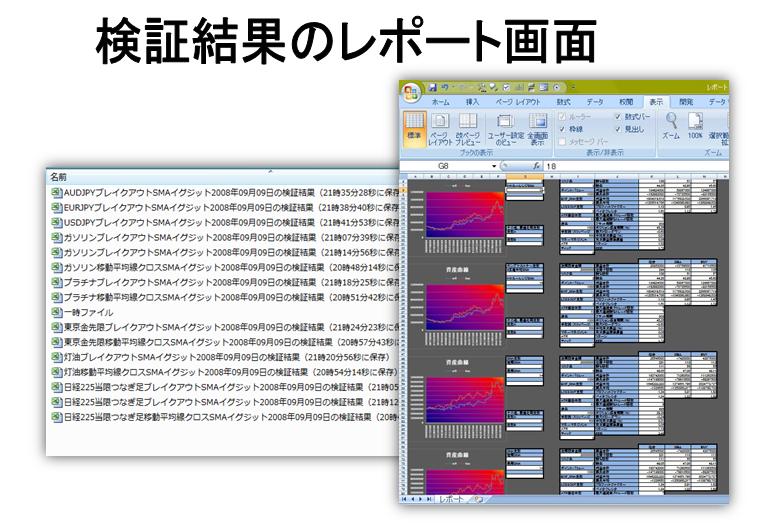Click the Save icon in quick access toolbar
The image size is (771, 531).
(434, 87)
